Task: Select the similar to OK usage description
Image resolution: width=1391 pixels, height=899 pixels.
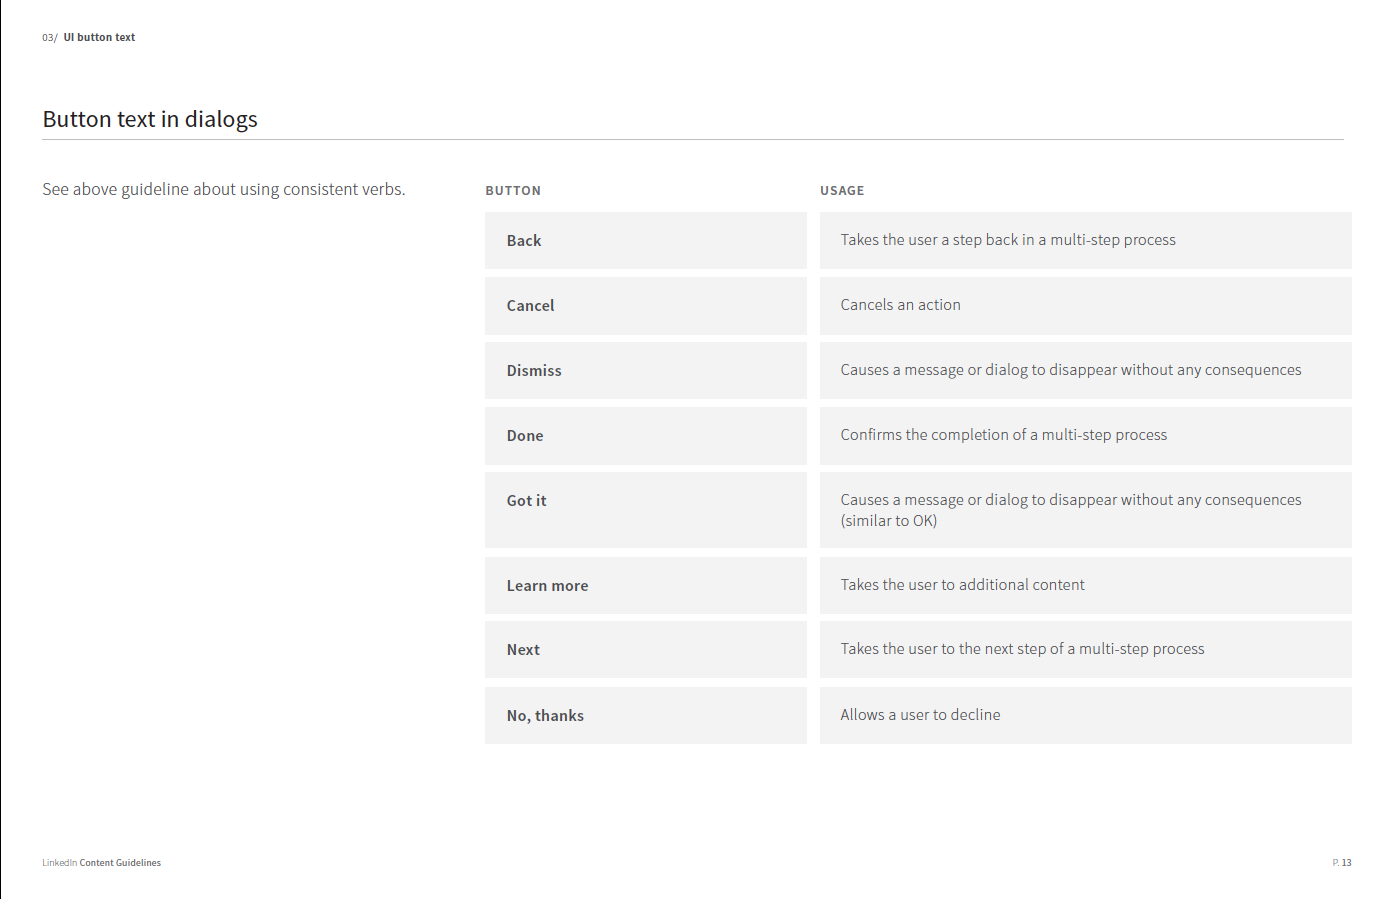Action: tap(1071, 510)
